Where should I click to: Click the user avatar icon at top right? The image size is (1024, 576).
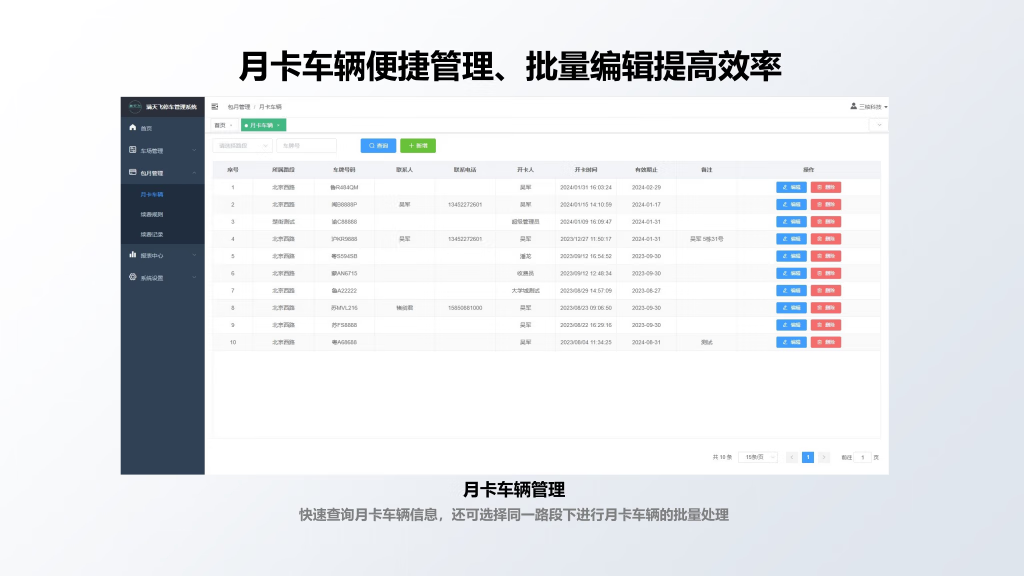click(x=853, y=106)
